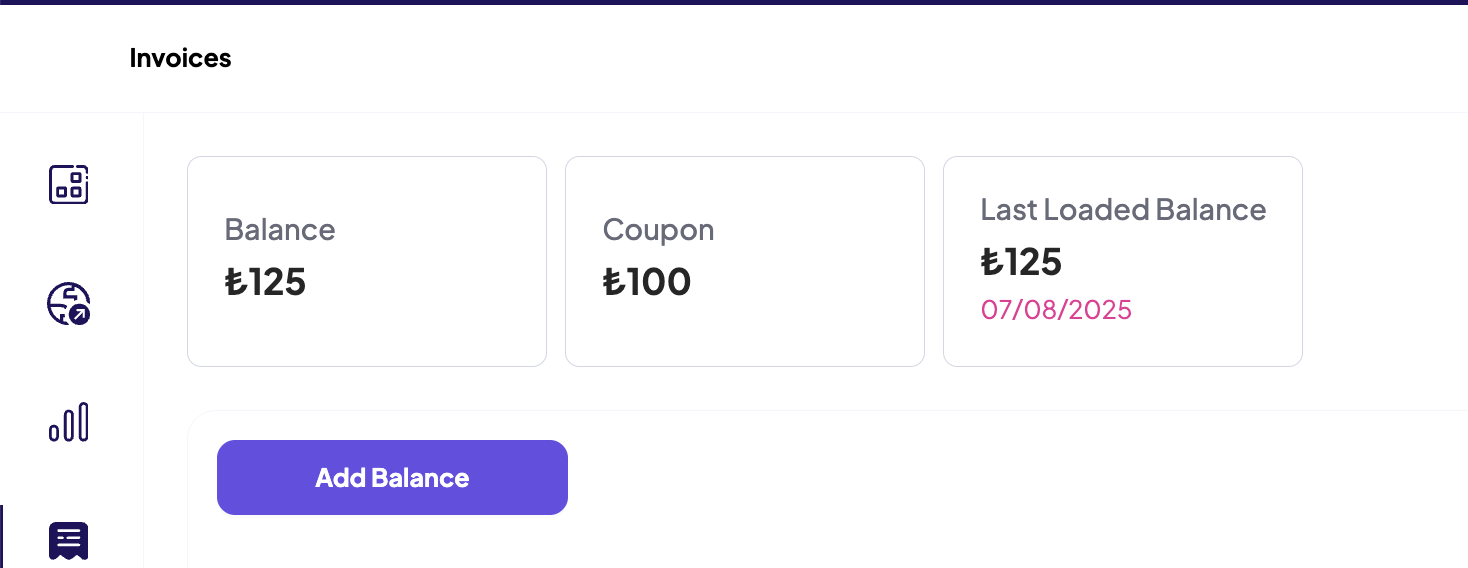
Task: Click the empty space below Coupon amount in card
Action: 744,335
